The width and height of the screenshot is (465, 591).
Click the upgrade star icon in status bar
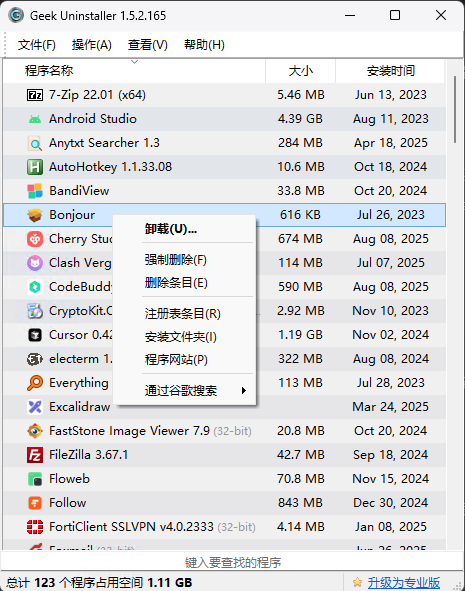(x=357, y=582)
